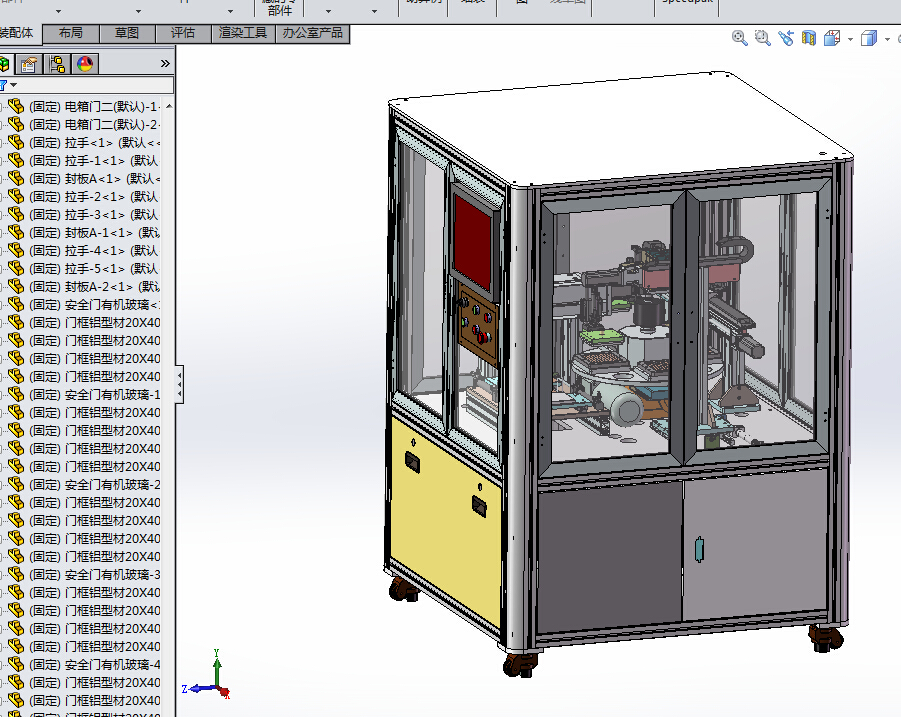Image resolution: width=901 pixels, height=717 pixels.
Task: Switch to the 草图 tab
Action: (127, 33)
